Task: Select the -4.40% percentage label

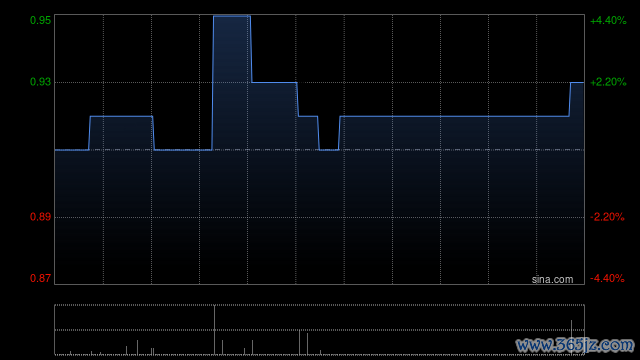Action: 607,278
